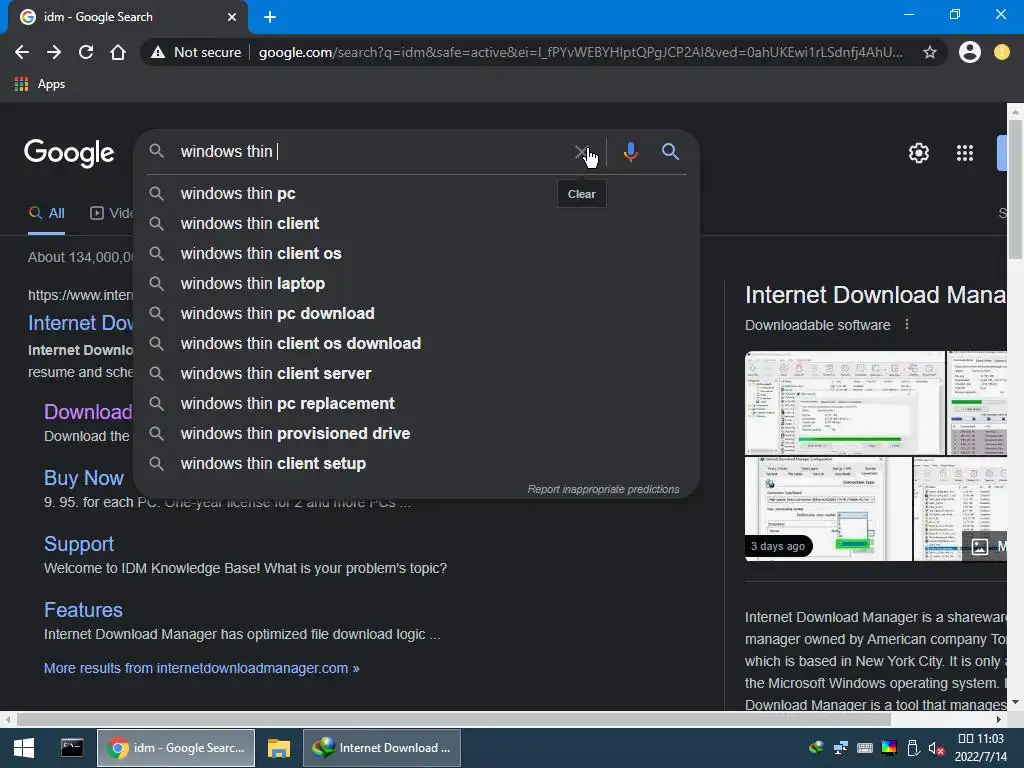Start voice search with microphone icon
The width and height of the screenshot is (1024, 768).
pyautogui.click(x=630, y=152)
